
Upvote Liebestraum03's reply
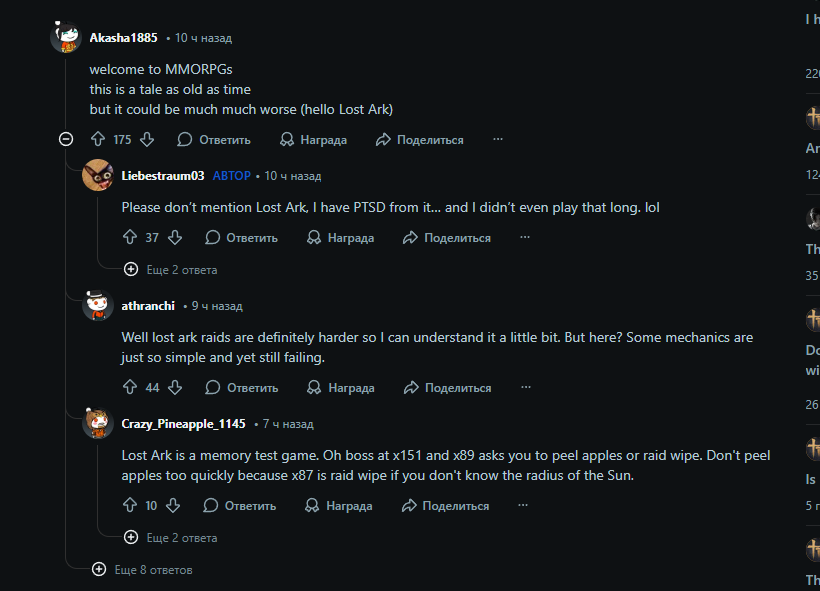pyautogui.click(x=129, y=238)
